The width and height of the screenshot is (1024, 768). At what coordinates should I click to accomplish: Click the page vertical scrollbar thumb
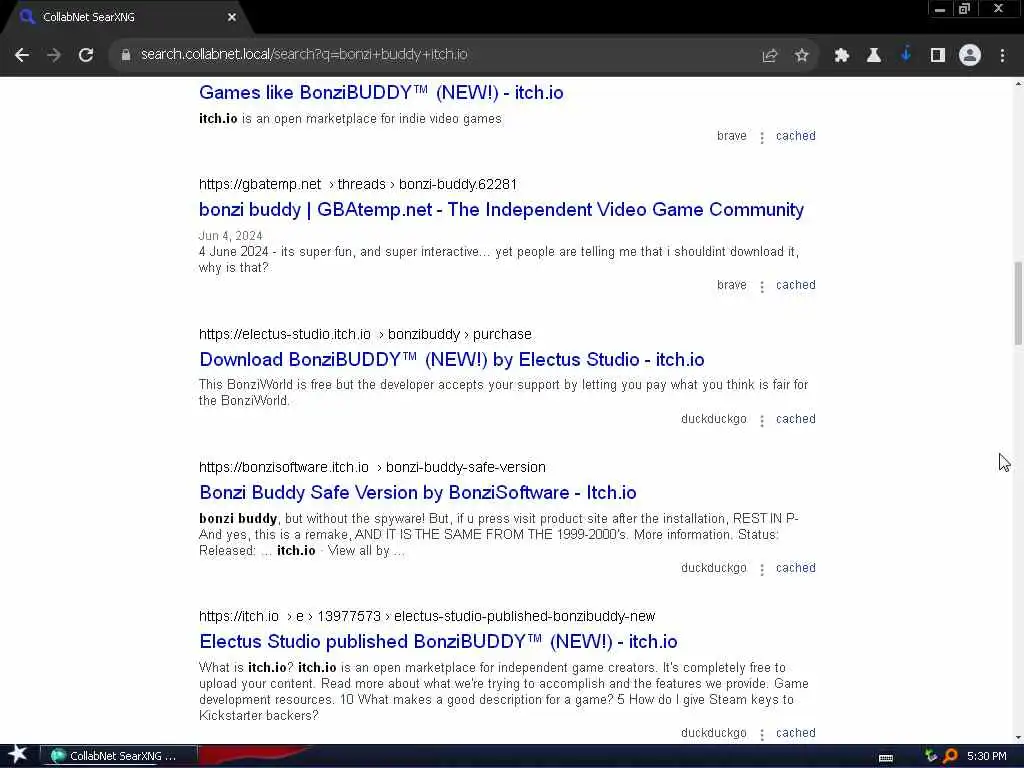coord(1018,303)
